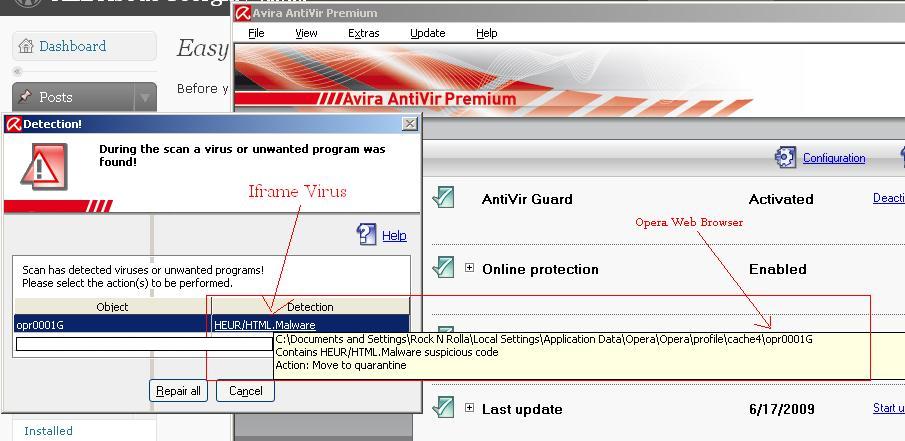Click the warning triangle icon in Detection dialog

44,167
